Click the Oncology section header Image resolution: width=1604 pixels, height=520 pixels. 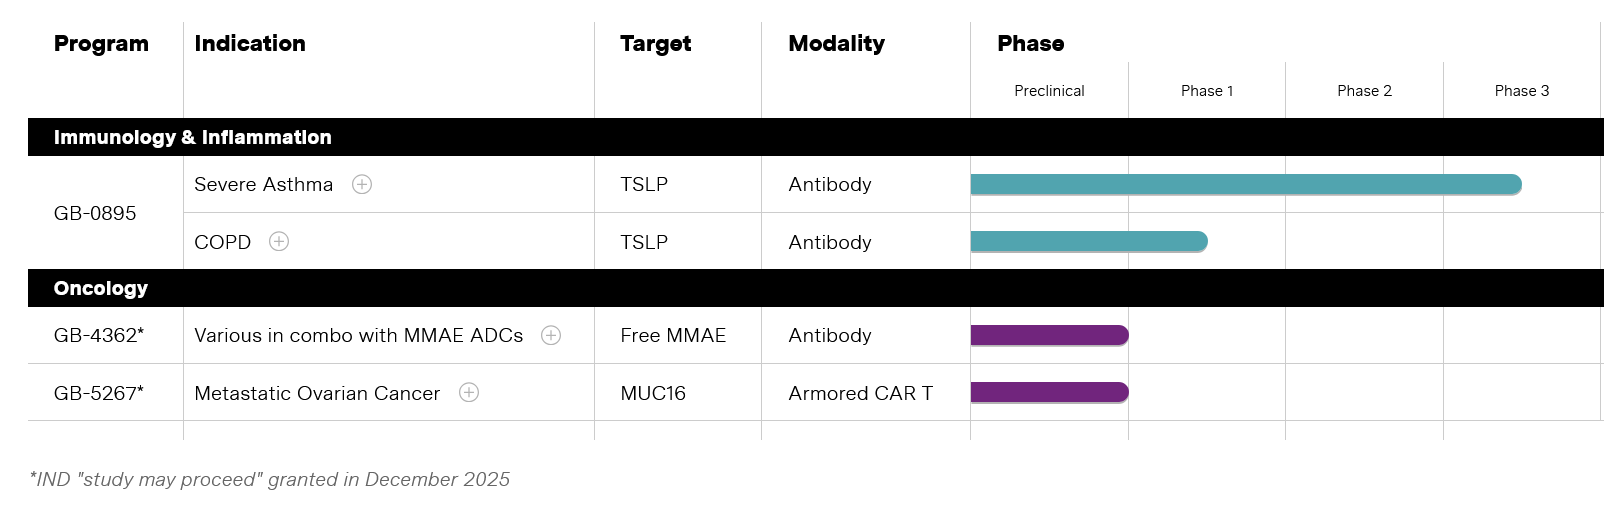click(101, 288)
